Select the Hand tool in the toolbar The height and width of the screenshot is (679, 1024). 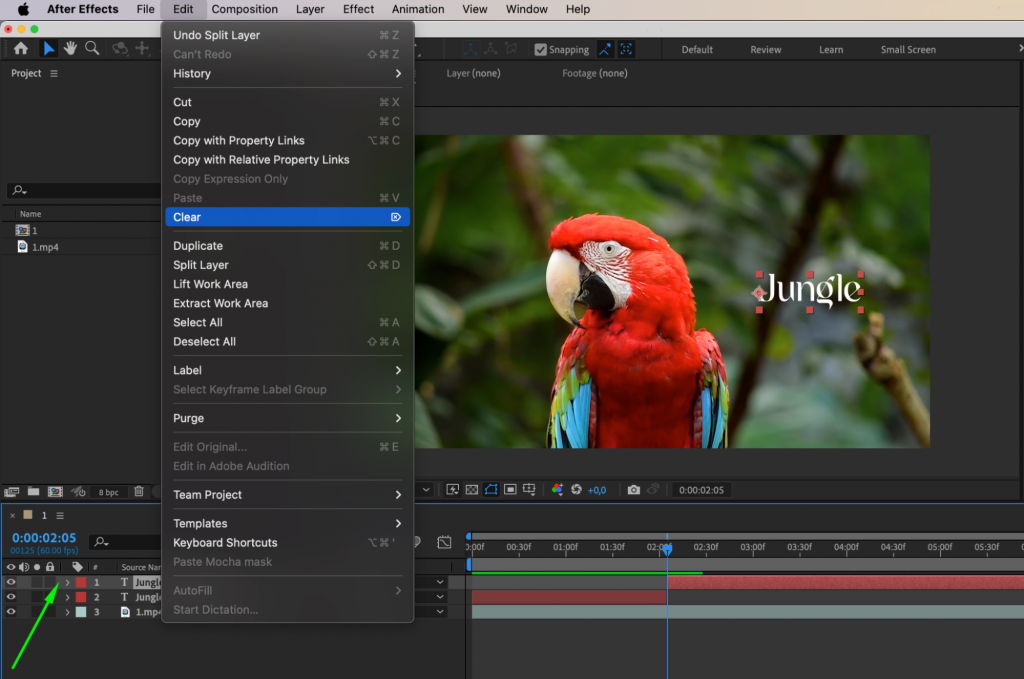pos(68,48)
